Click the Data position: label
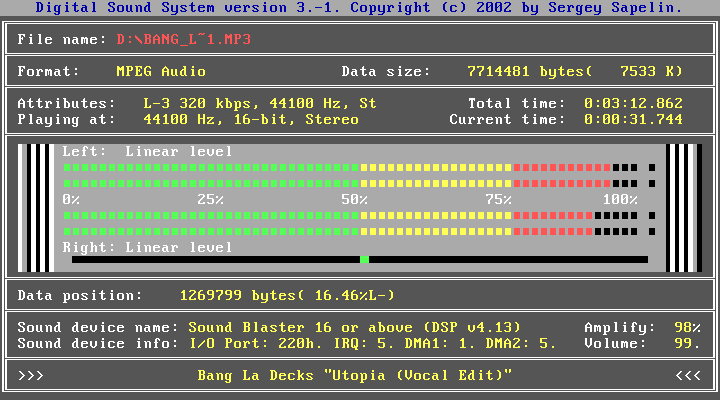The image size is (720, 400). point(80,295)
